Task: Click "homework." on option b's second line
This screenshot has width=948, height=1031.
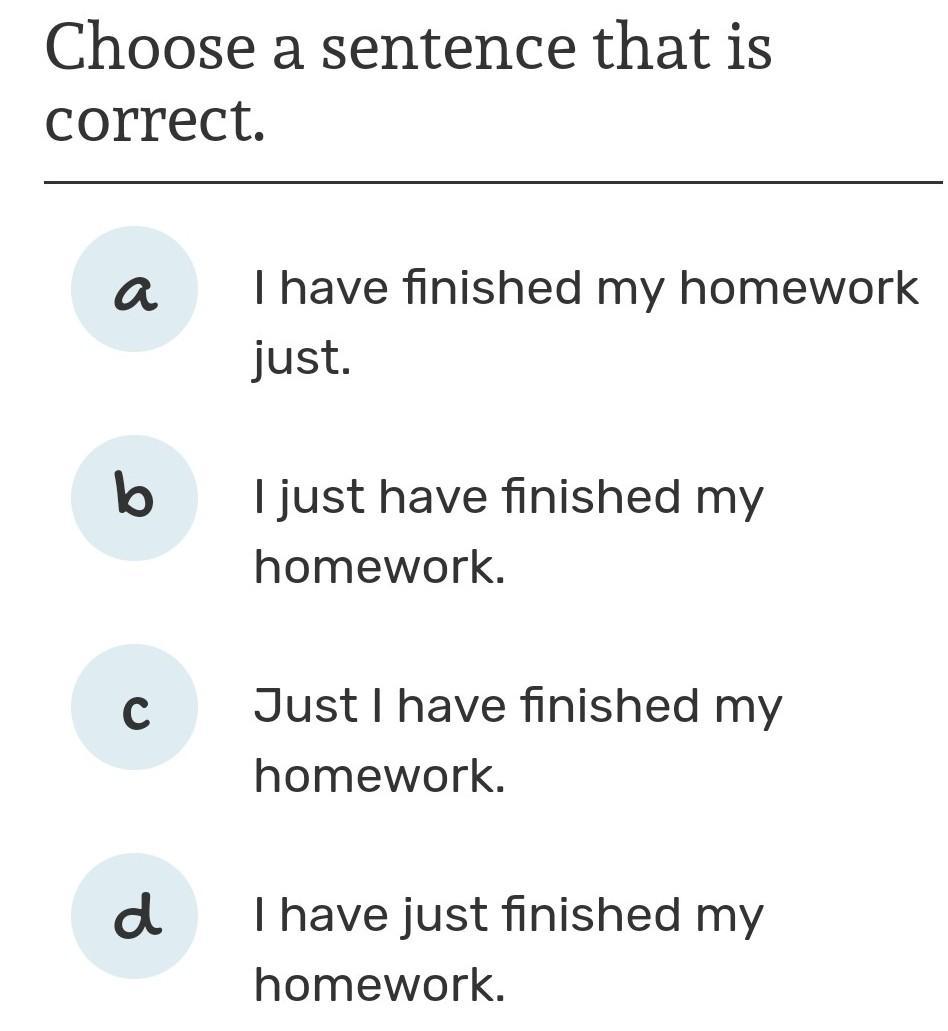Action: 379,567
